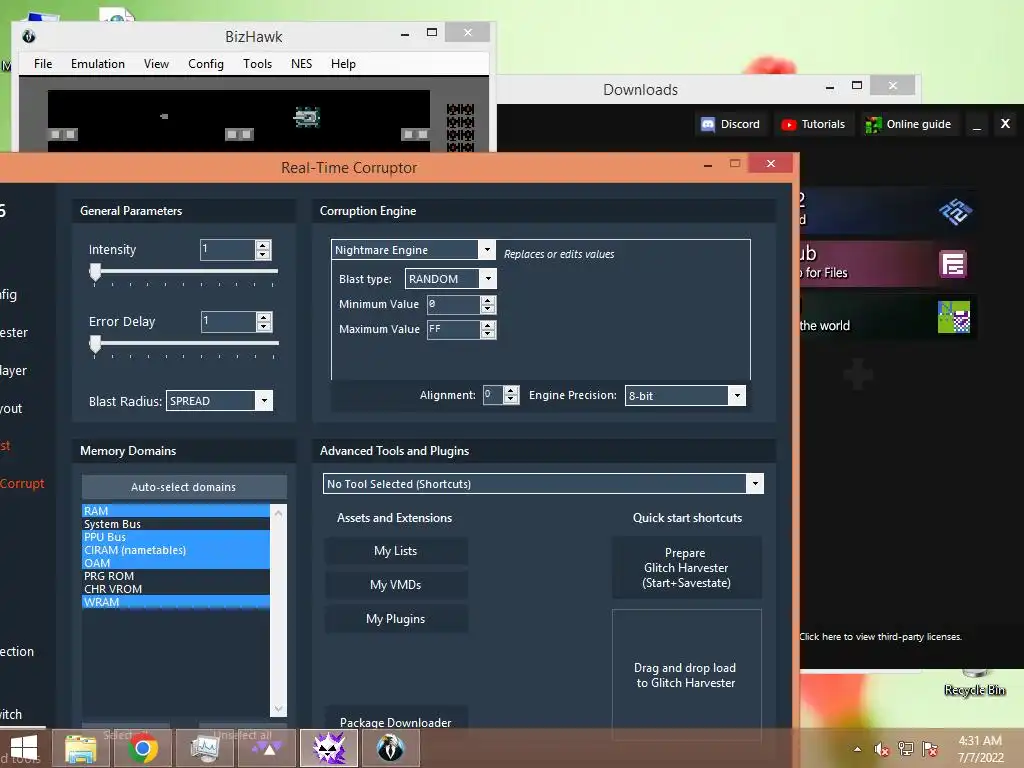Viewport: 1024px width, 768px height.
Task: Click the pink list icon beside 'for Files'
Action: pos(953,264)
